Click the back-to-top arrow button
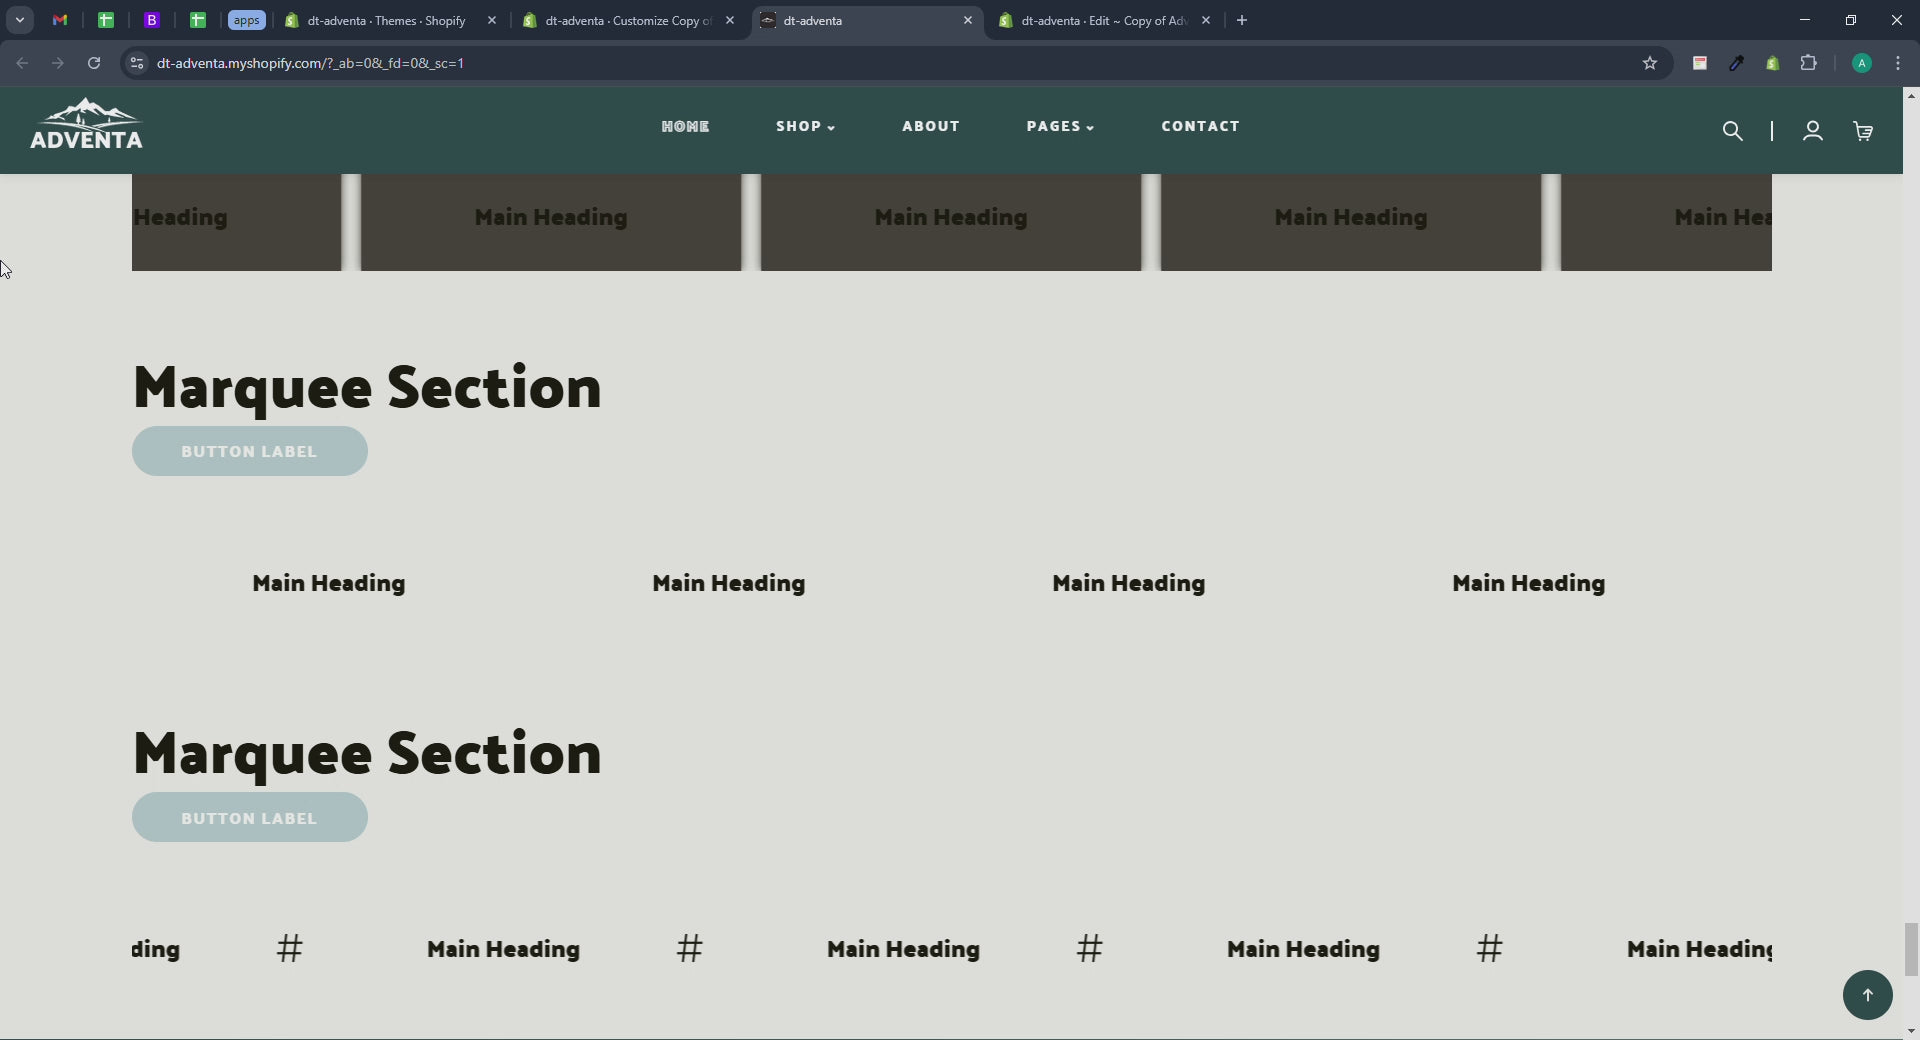This screenshot has width=1920, height=1040. click(1867, 994)
